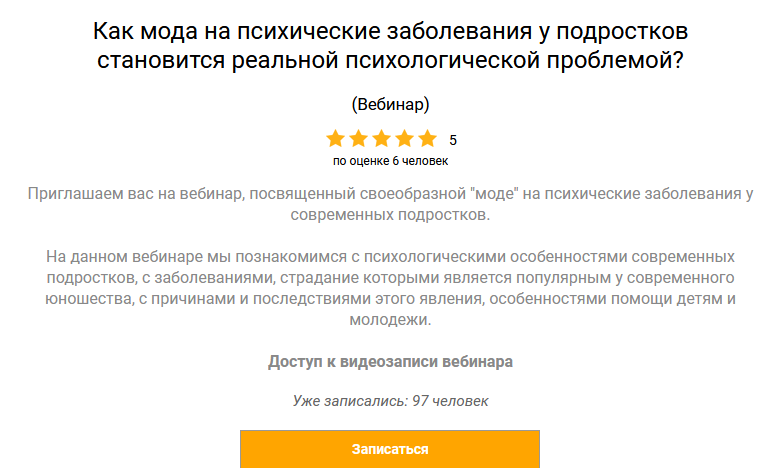The width and height of the screenshot is (775, 468).
Task: Click the rating score number 5
Action: click(x=453, y=140)
